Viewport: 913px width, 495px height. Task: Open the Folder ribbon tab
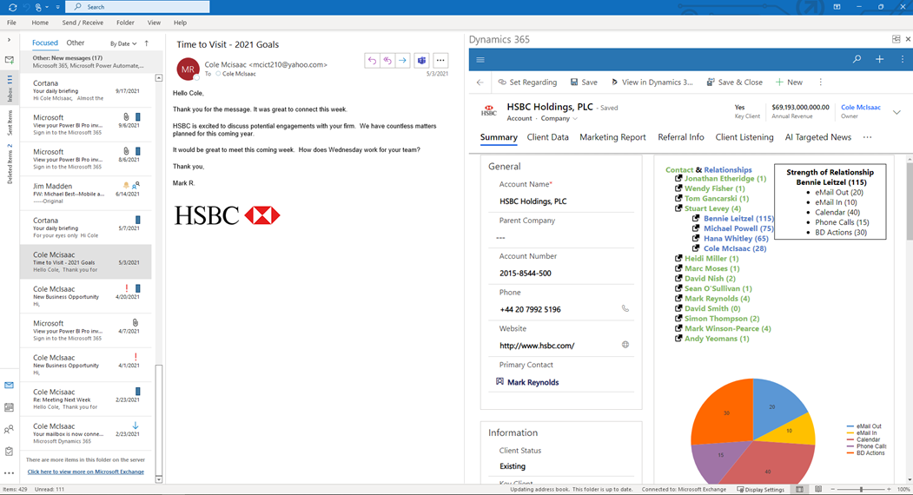click(x=125, y=23)
